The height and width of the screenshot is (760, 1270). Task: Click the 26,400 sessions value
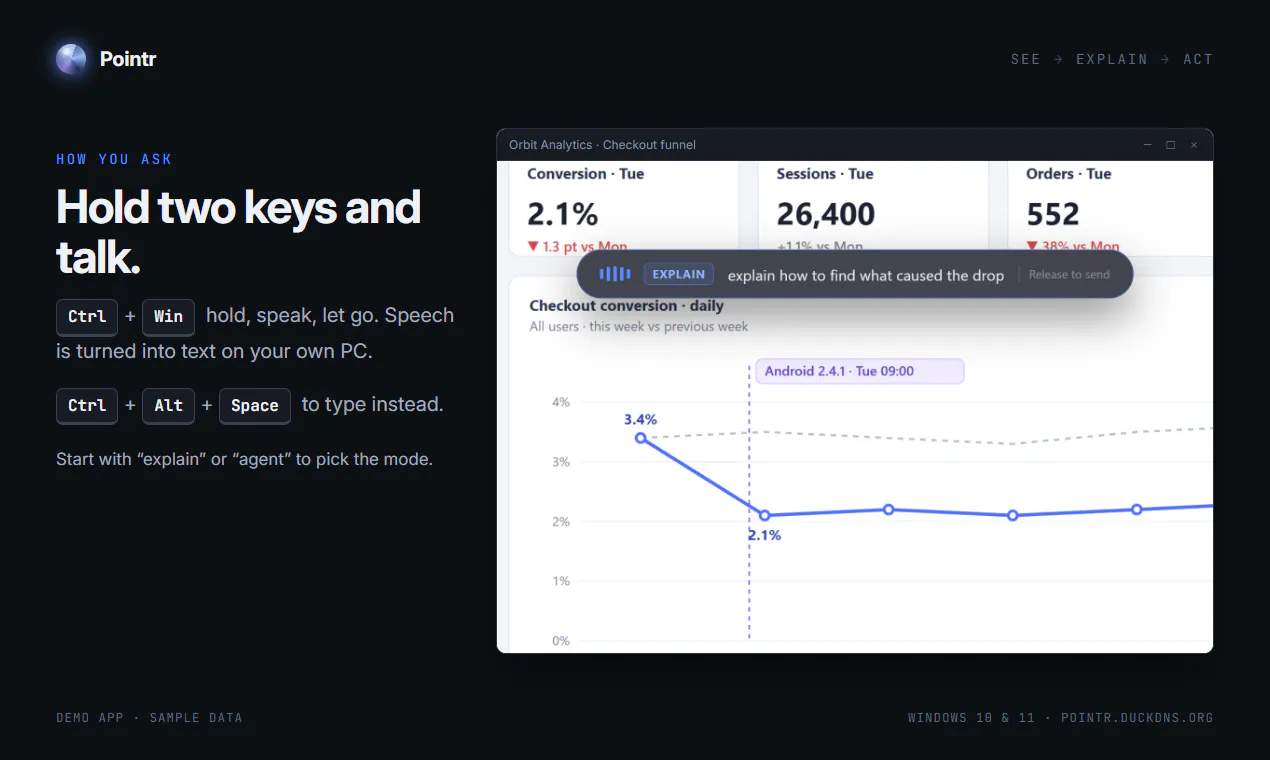pos(826,214)
